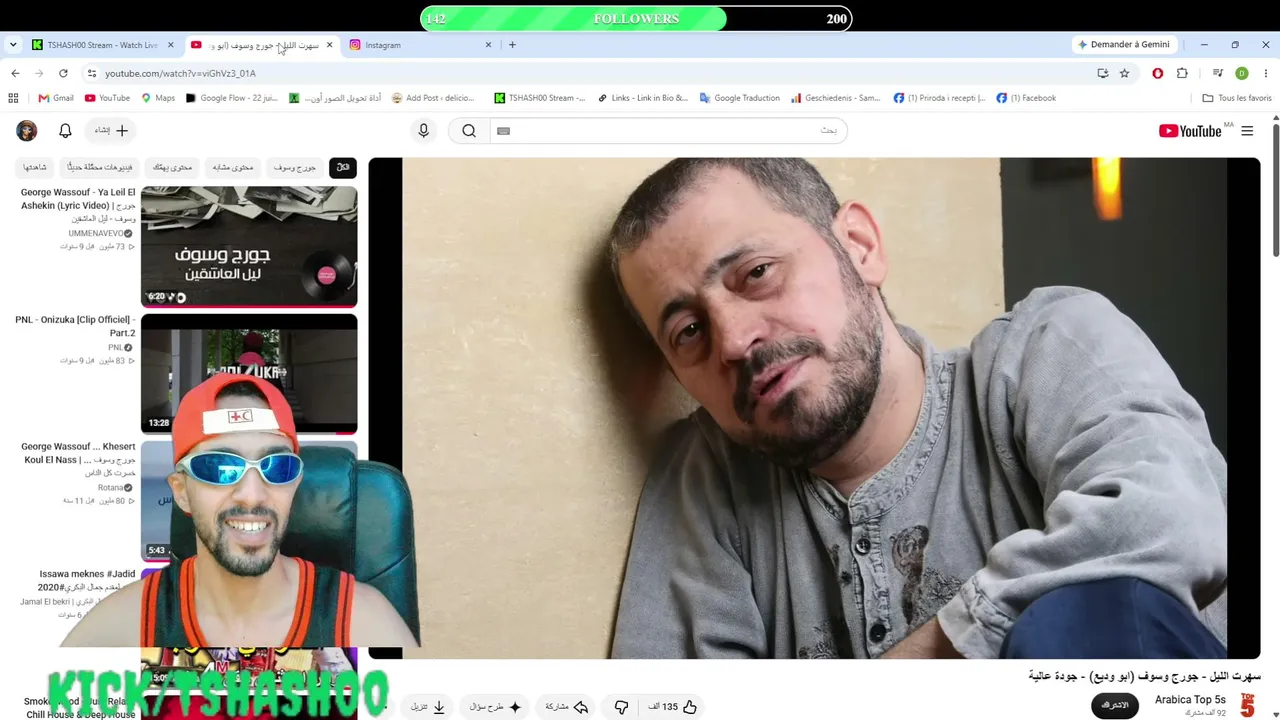Click the create (إنشاء) button

pyautogui.click(x=111, y=131)
